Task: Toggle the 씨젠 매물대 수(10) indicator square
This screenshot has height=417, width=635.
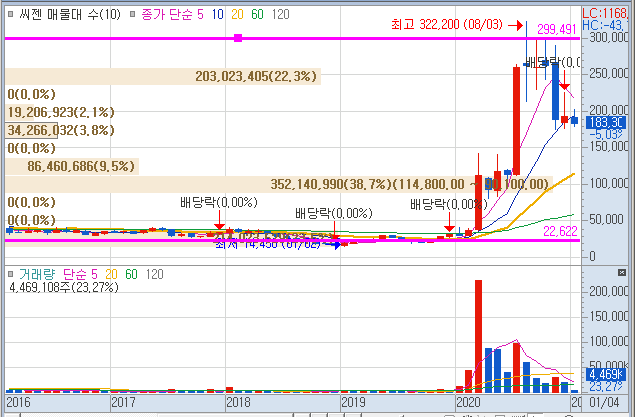Action: (x=11, y=14)
